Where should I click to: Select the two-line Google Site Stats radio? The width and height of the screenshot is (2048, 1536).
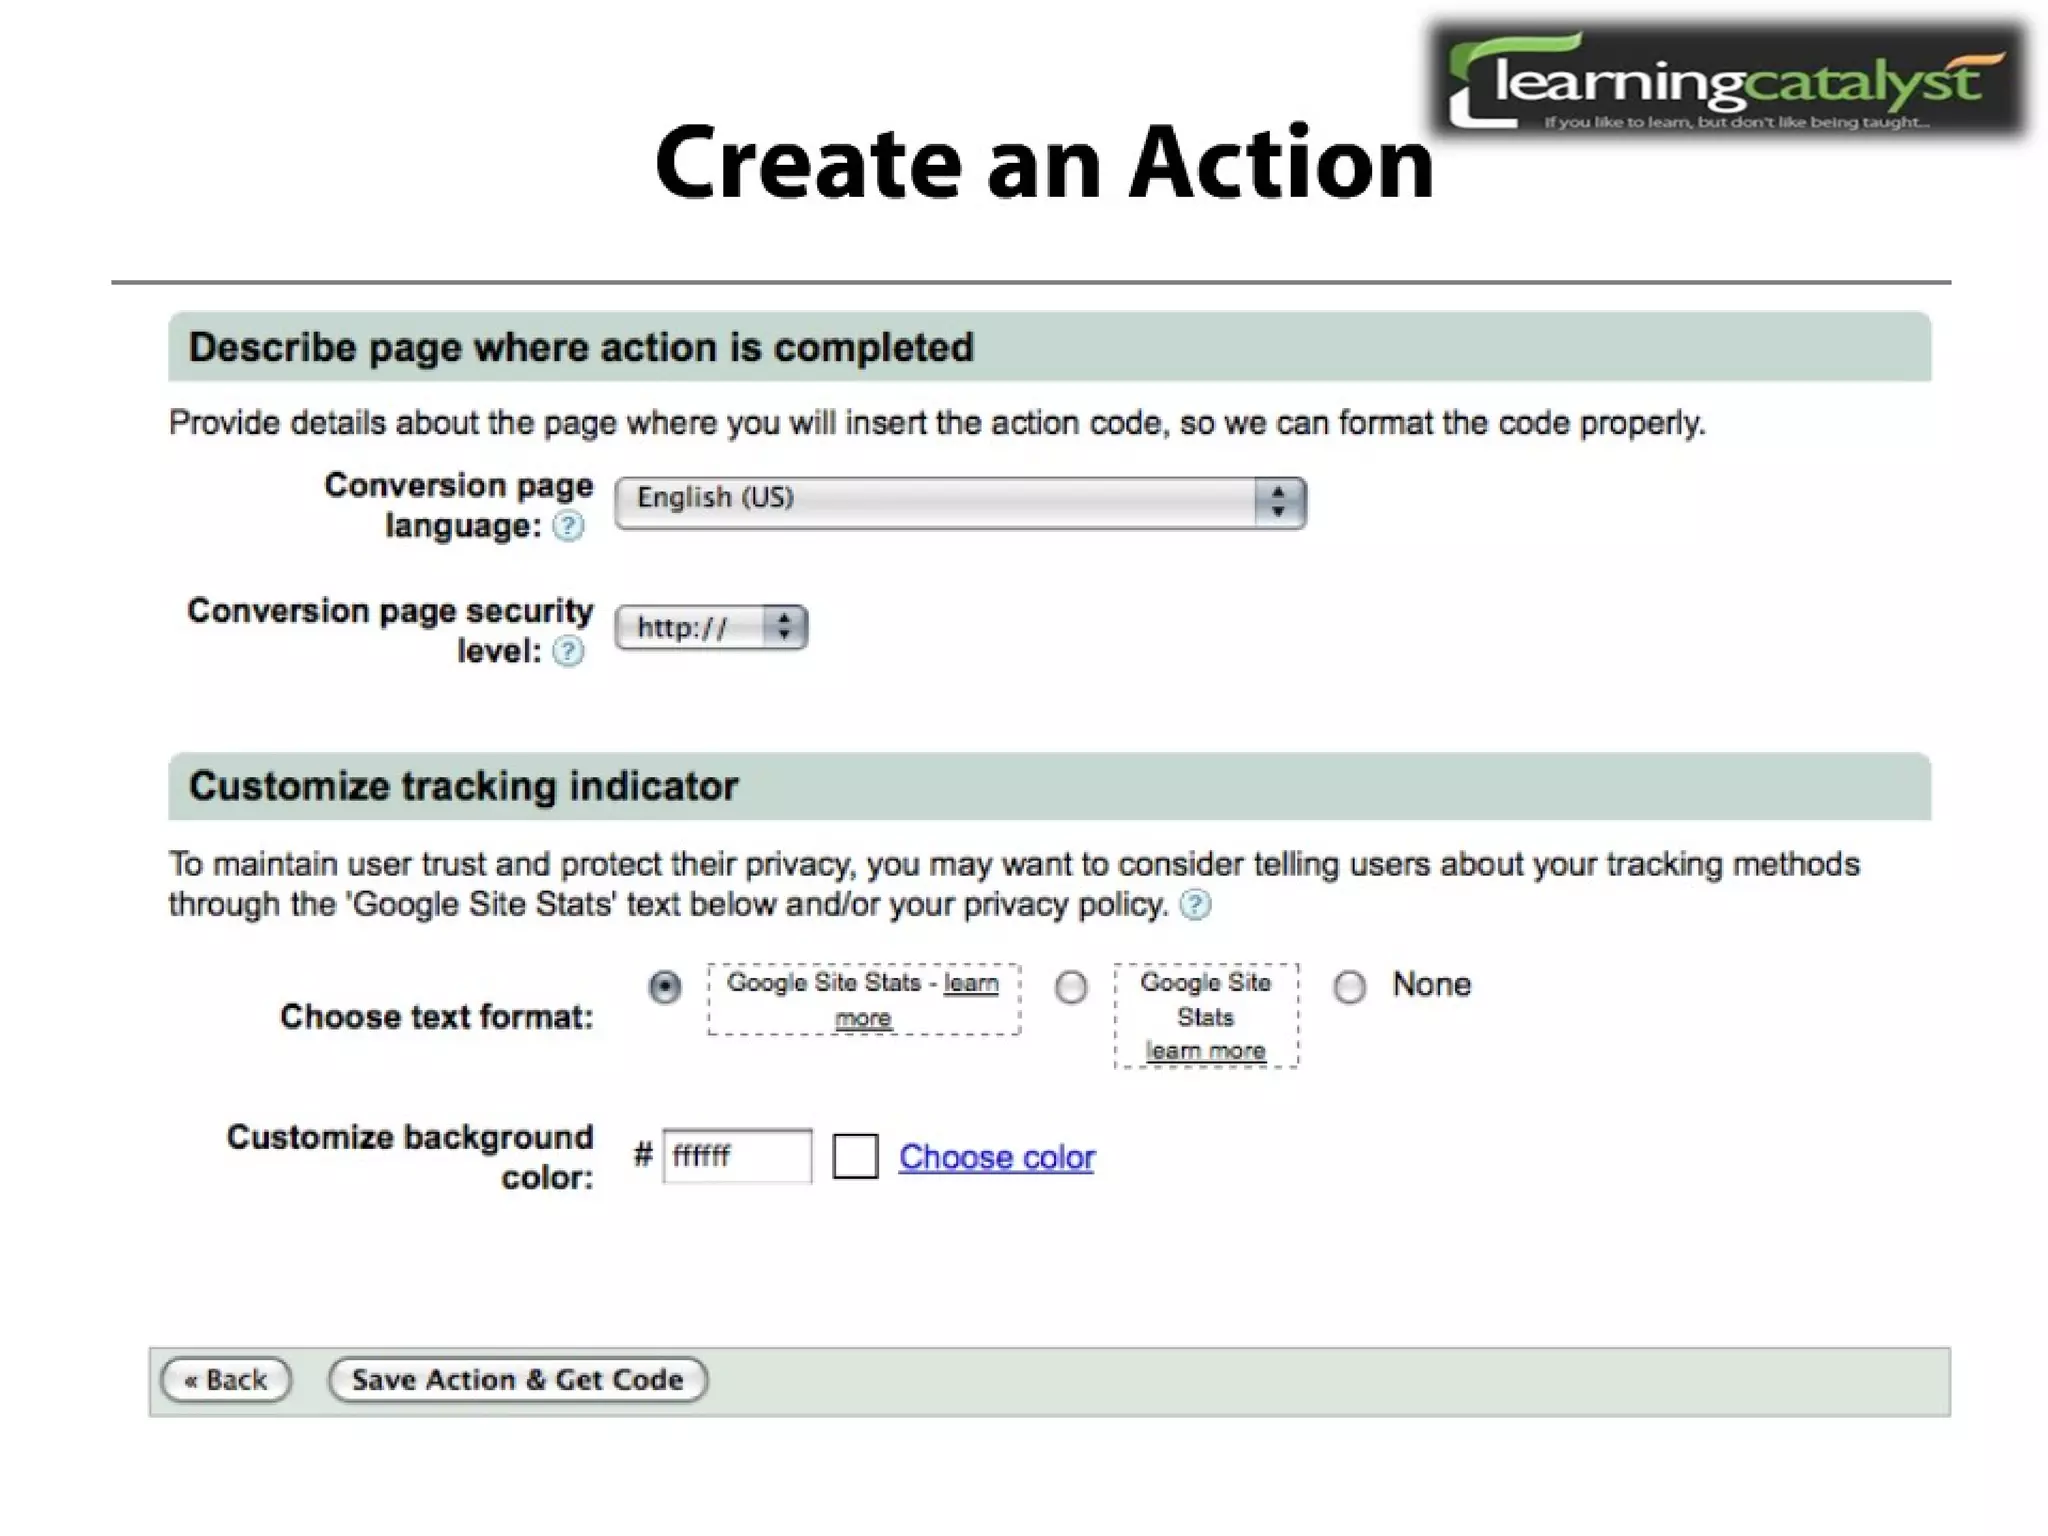(x=1071, y=987)
